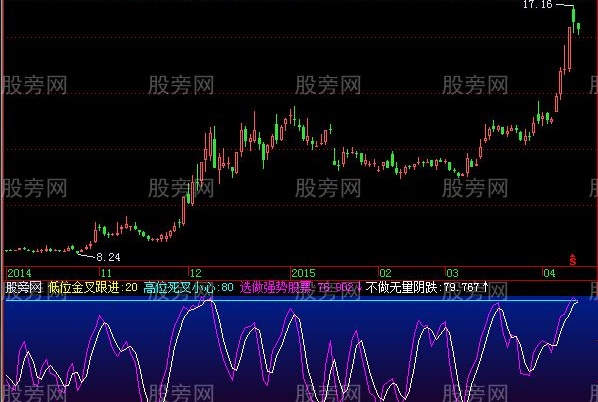Click the 不做无量阴跌:79.767 indicator value
598x402 pixels.
pos(426,287)
